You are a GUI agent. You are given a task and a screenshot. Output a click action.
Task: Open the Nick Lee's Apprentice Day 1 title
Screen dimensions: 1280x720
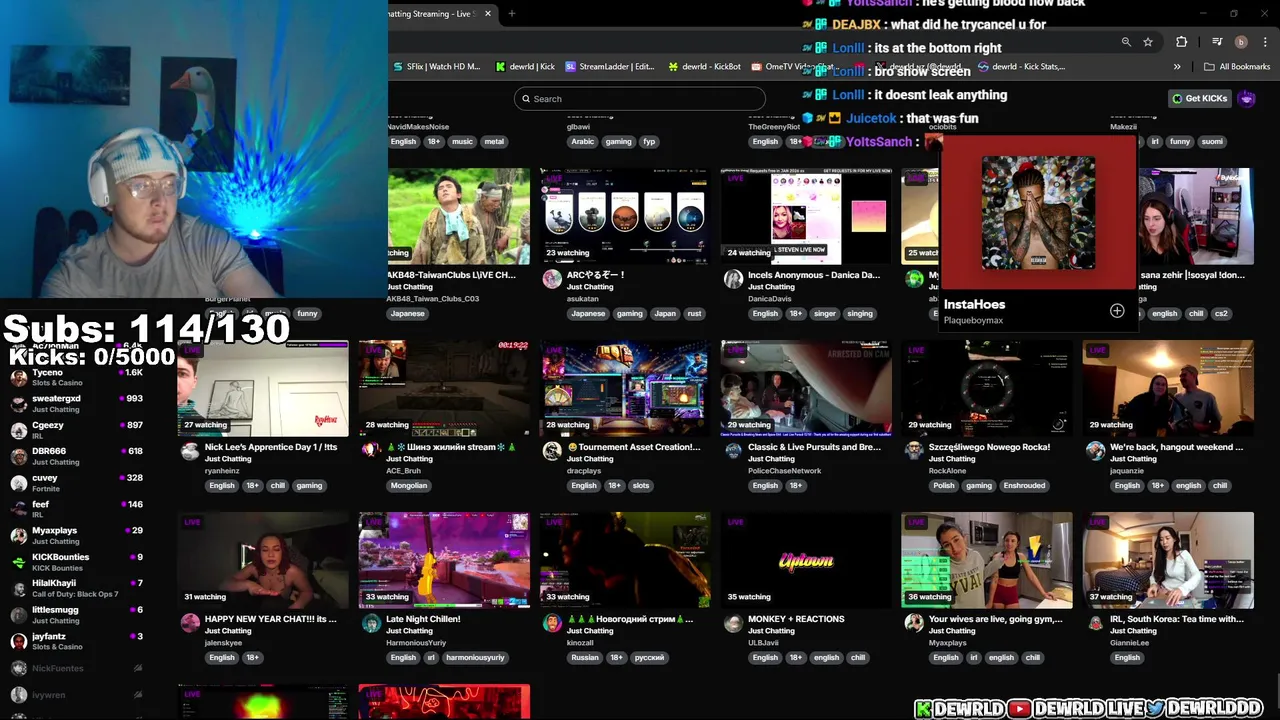click(271, 447)
